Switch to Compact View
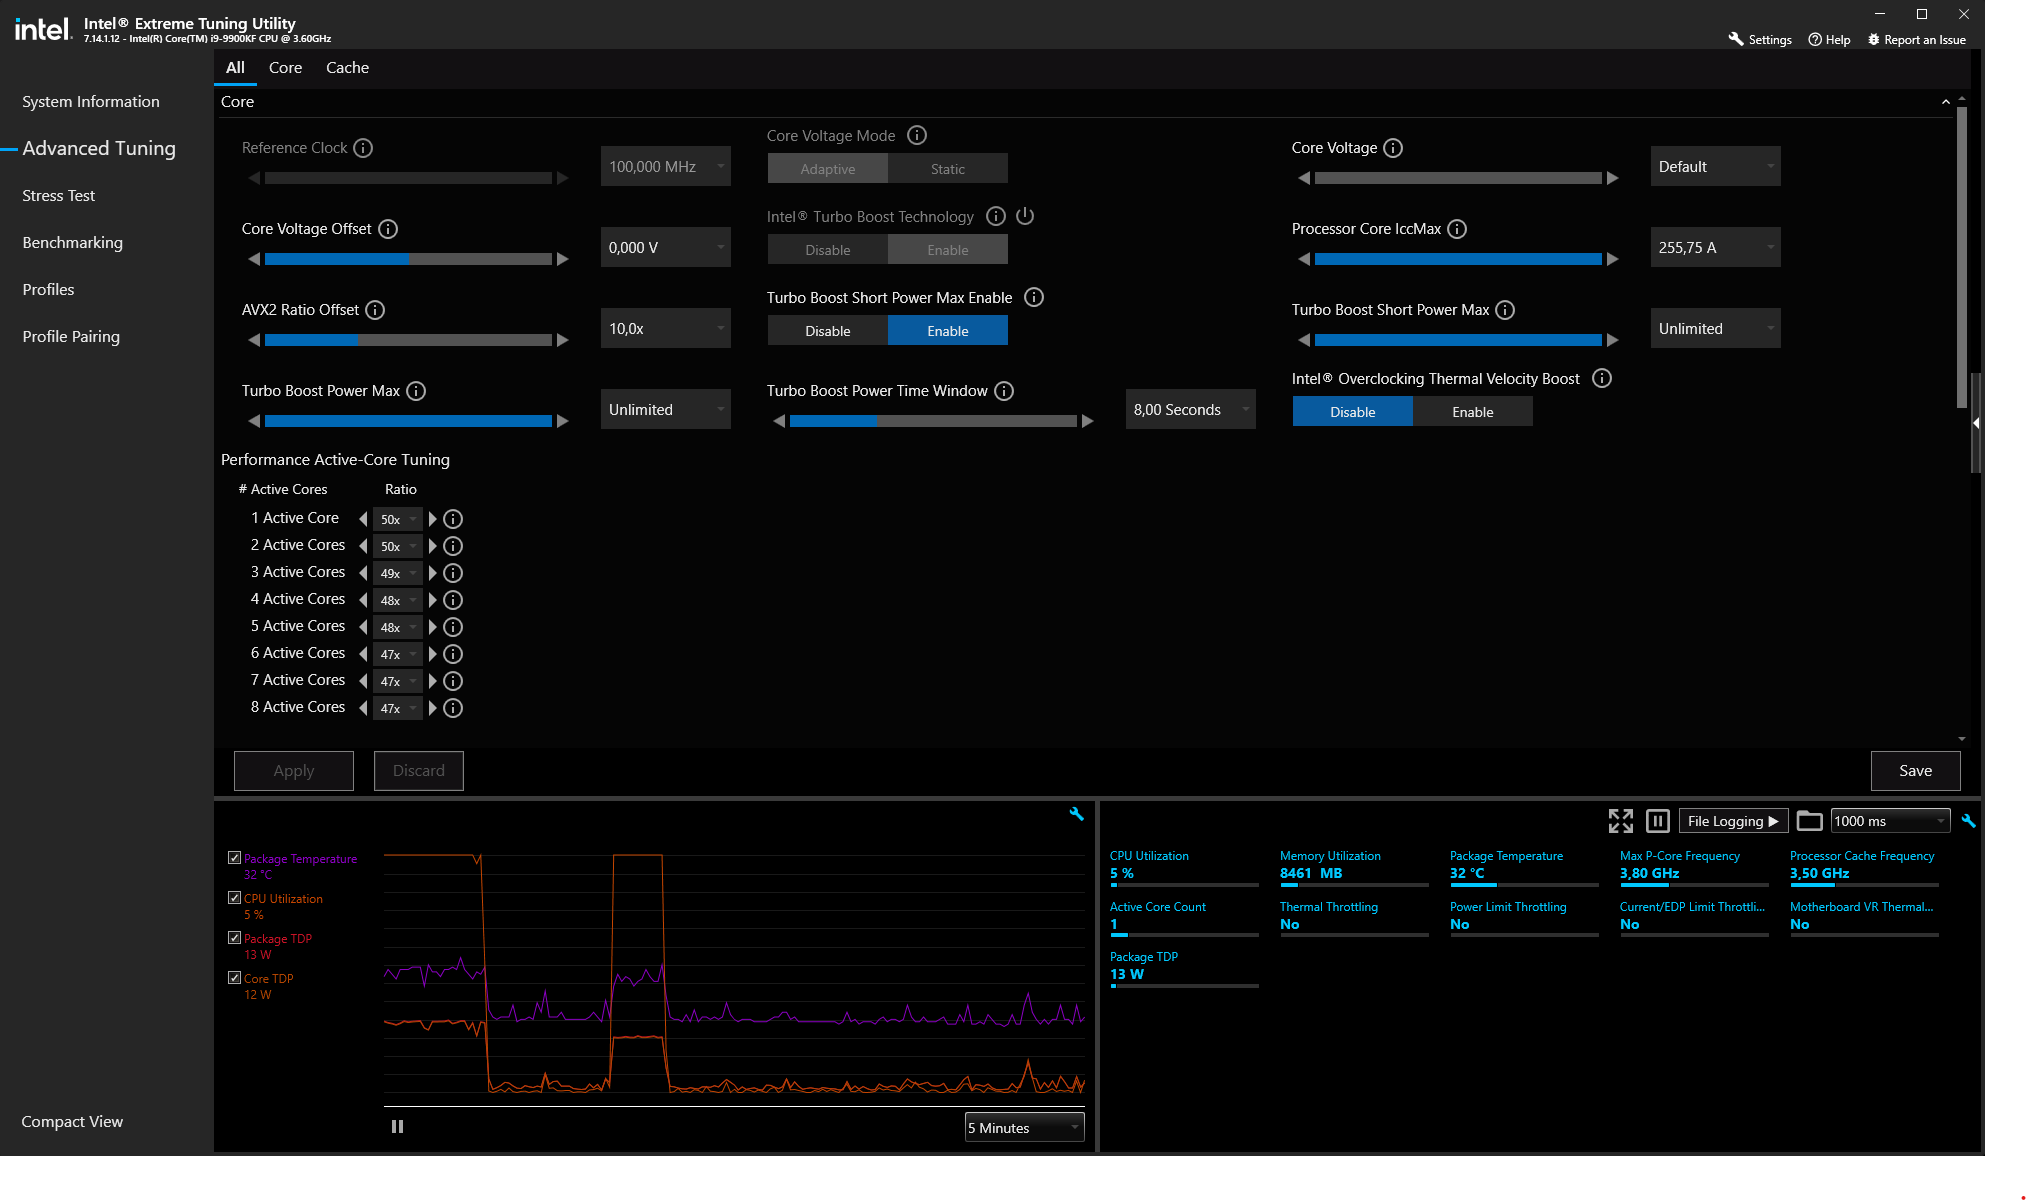Image resolution: width=2027 pixels, height=1201 pixels. [x=72, y=1122]
